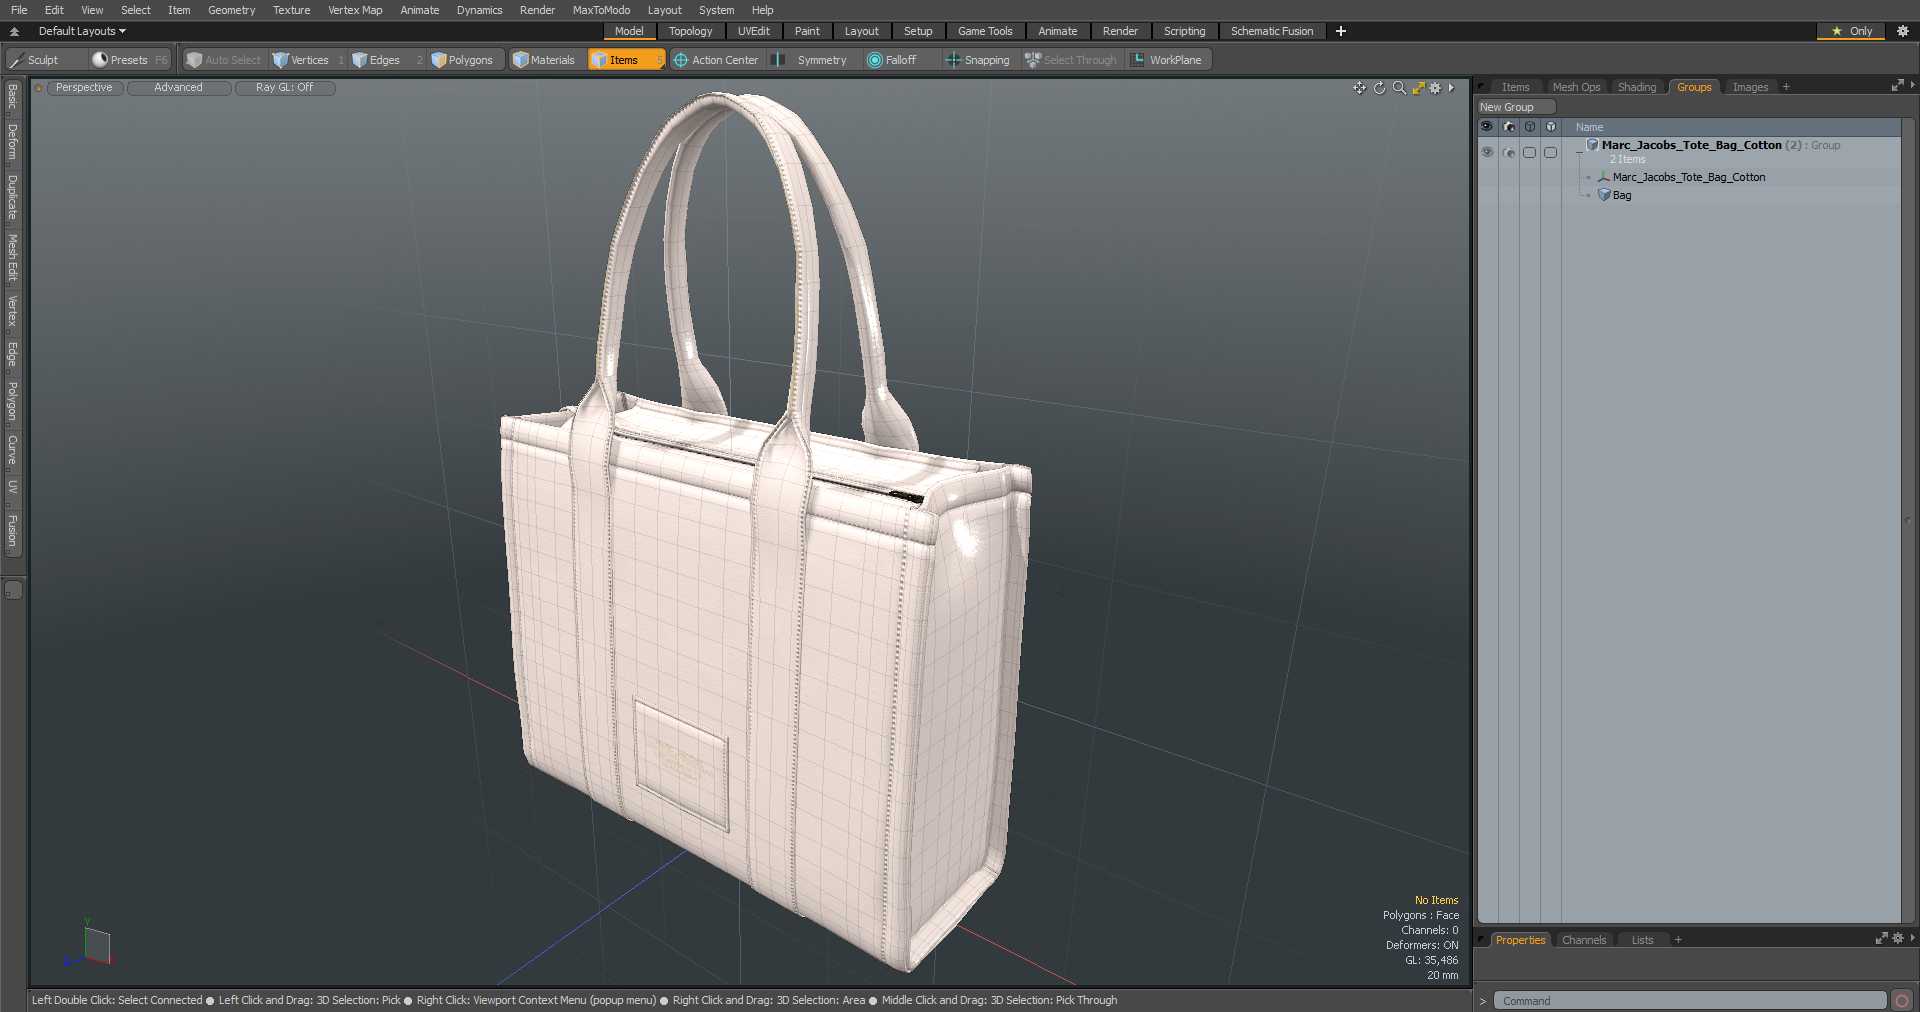Maximize the Groups panel with expand arrows
This screenshot has width=1920, height=1012.
click(x=1896, y=86)
